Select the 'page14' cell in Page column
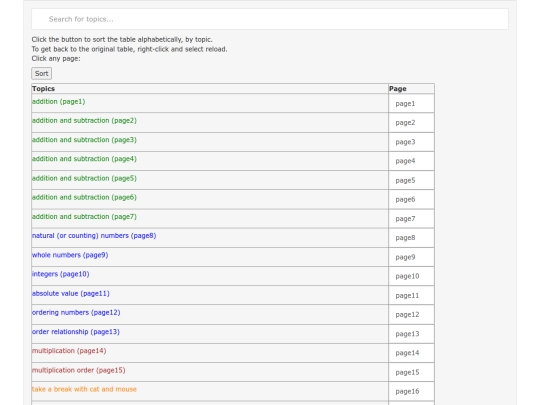This screenshot has height=405, width=540. tap(411, 353)
